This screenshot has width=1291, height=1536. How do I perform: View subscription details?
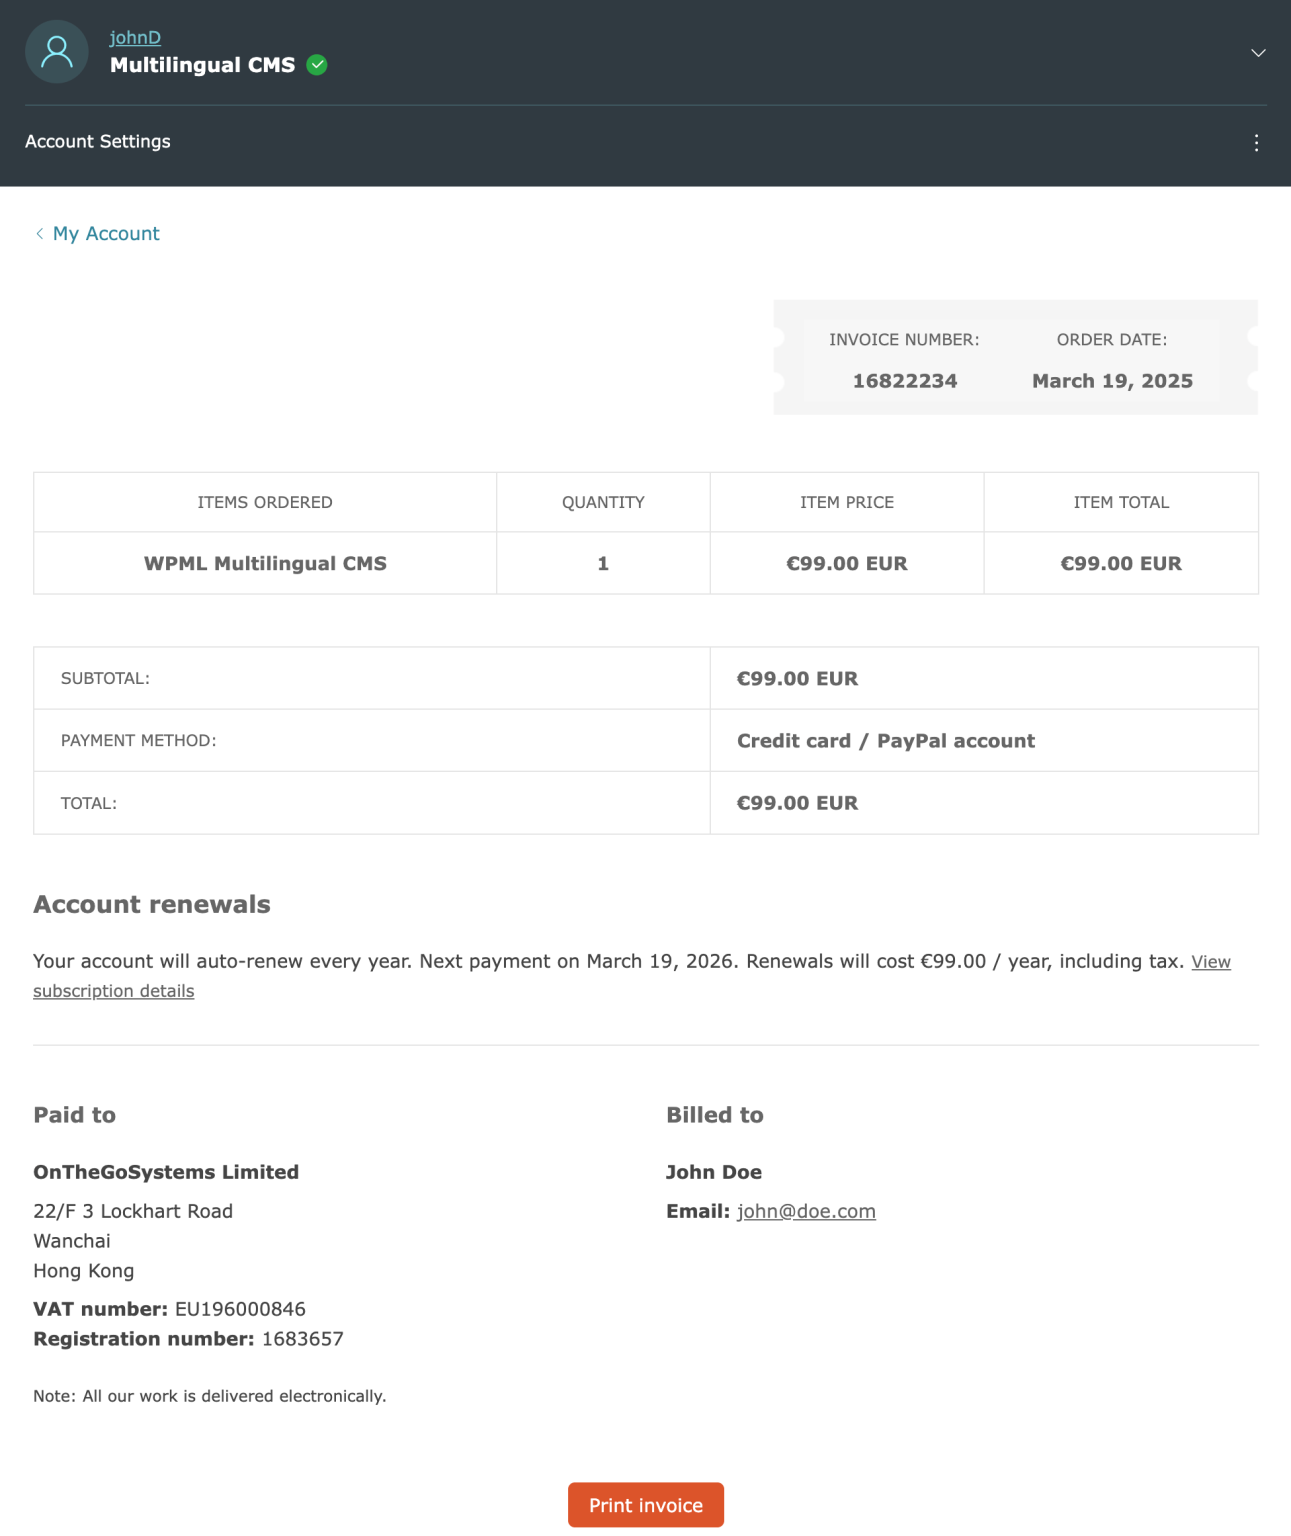tap(113, 990)
